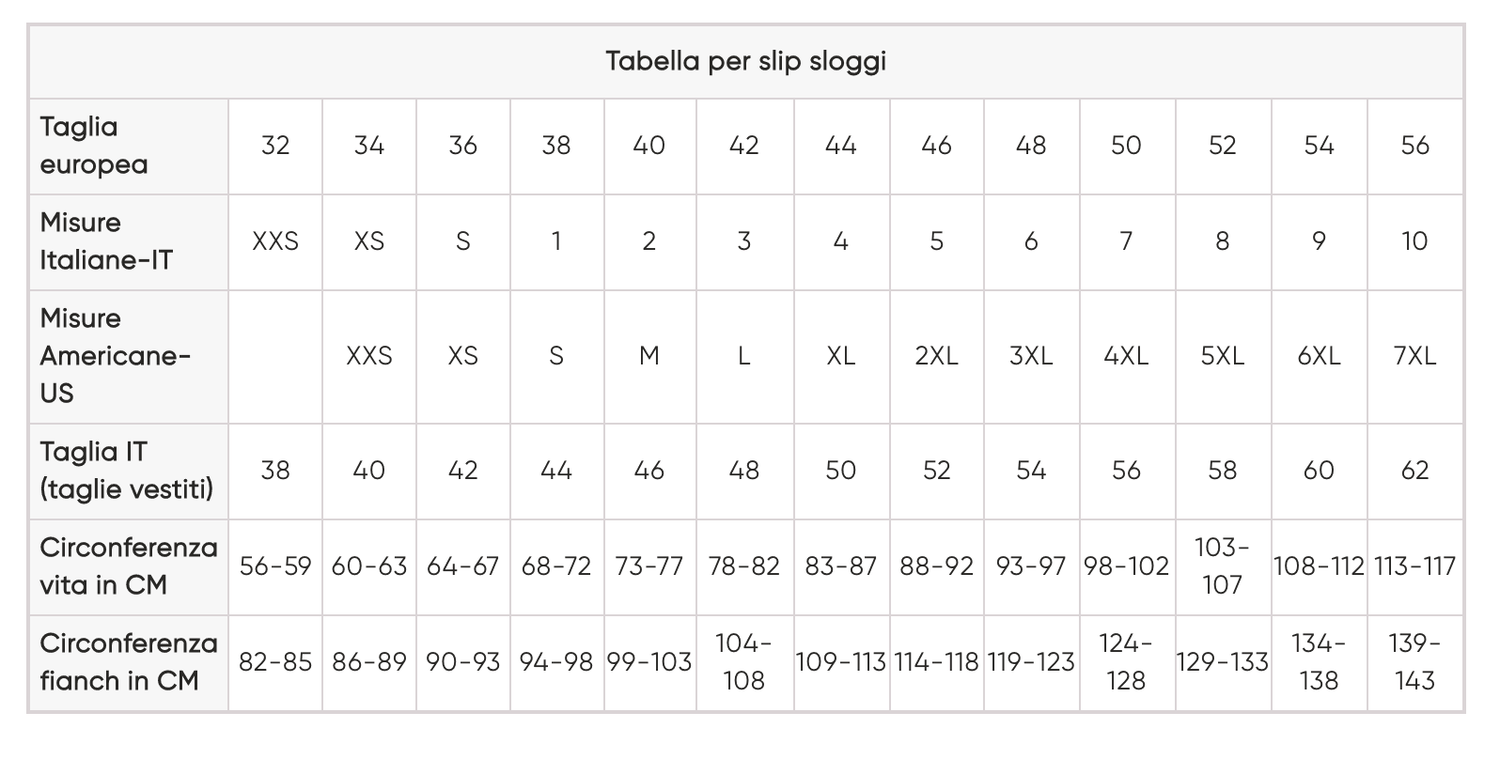The width and height of the screenshot is (1500, 759).
Task: Select the 'Circonferenza vita in CM' row header
Action: [x=128, y=566]
